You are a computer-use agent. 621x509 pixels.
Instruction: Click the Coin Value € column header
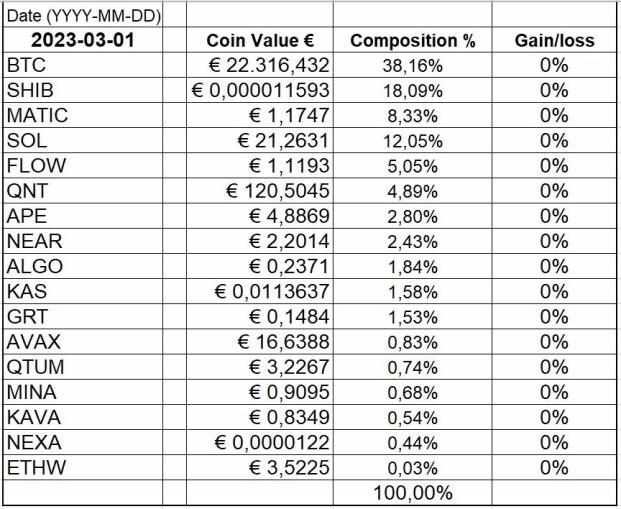pyautogui.click(x=261, y=42)
